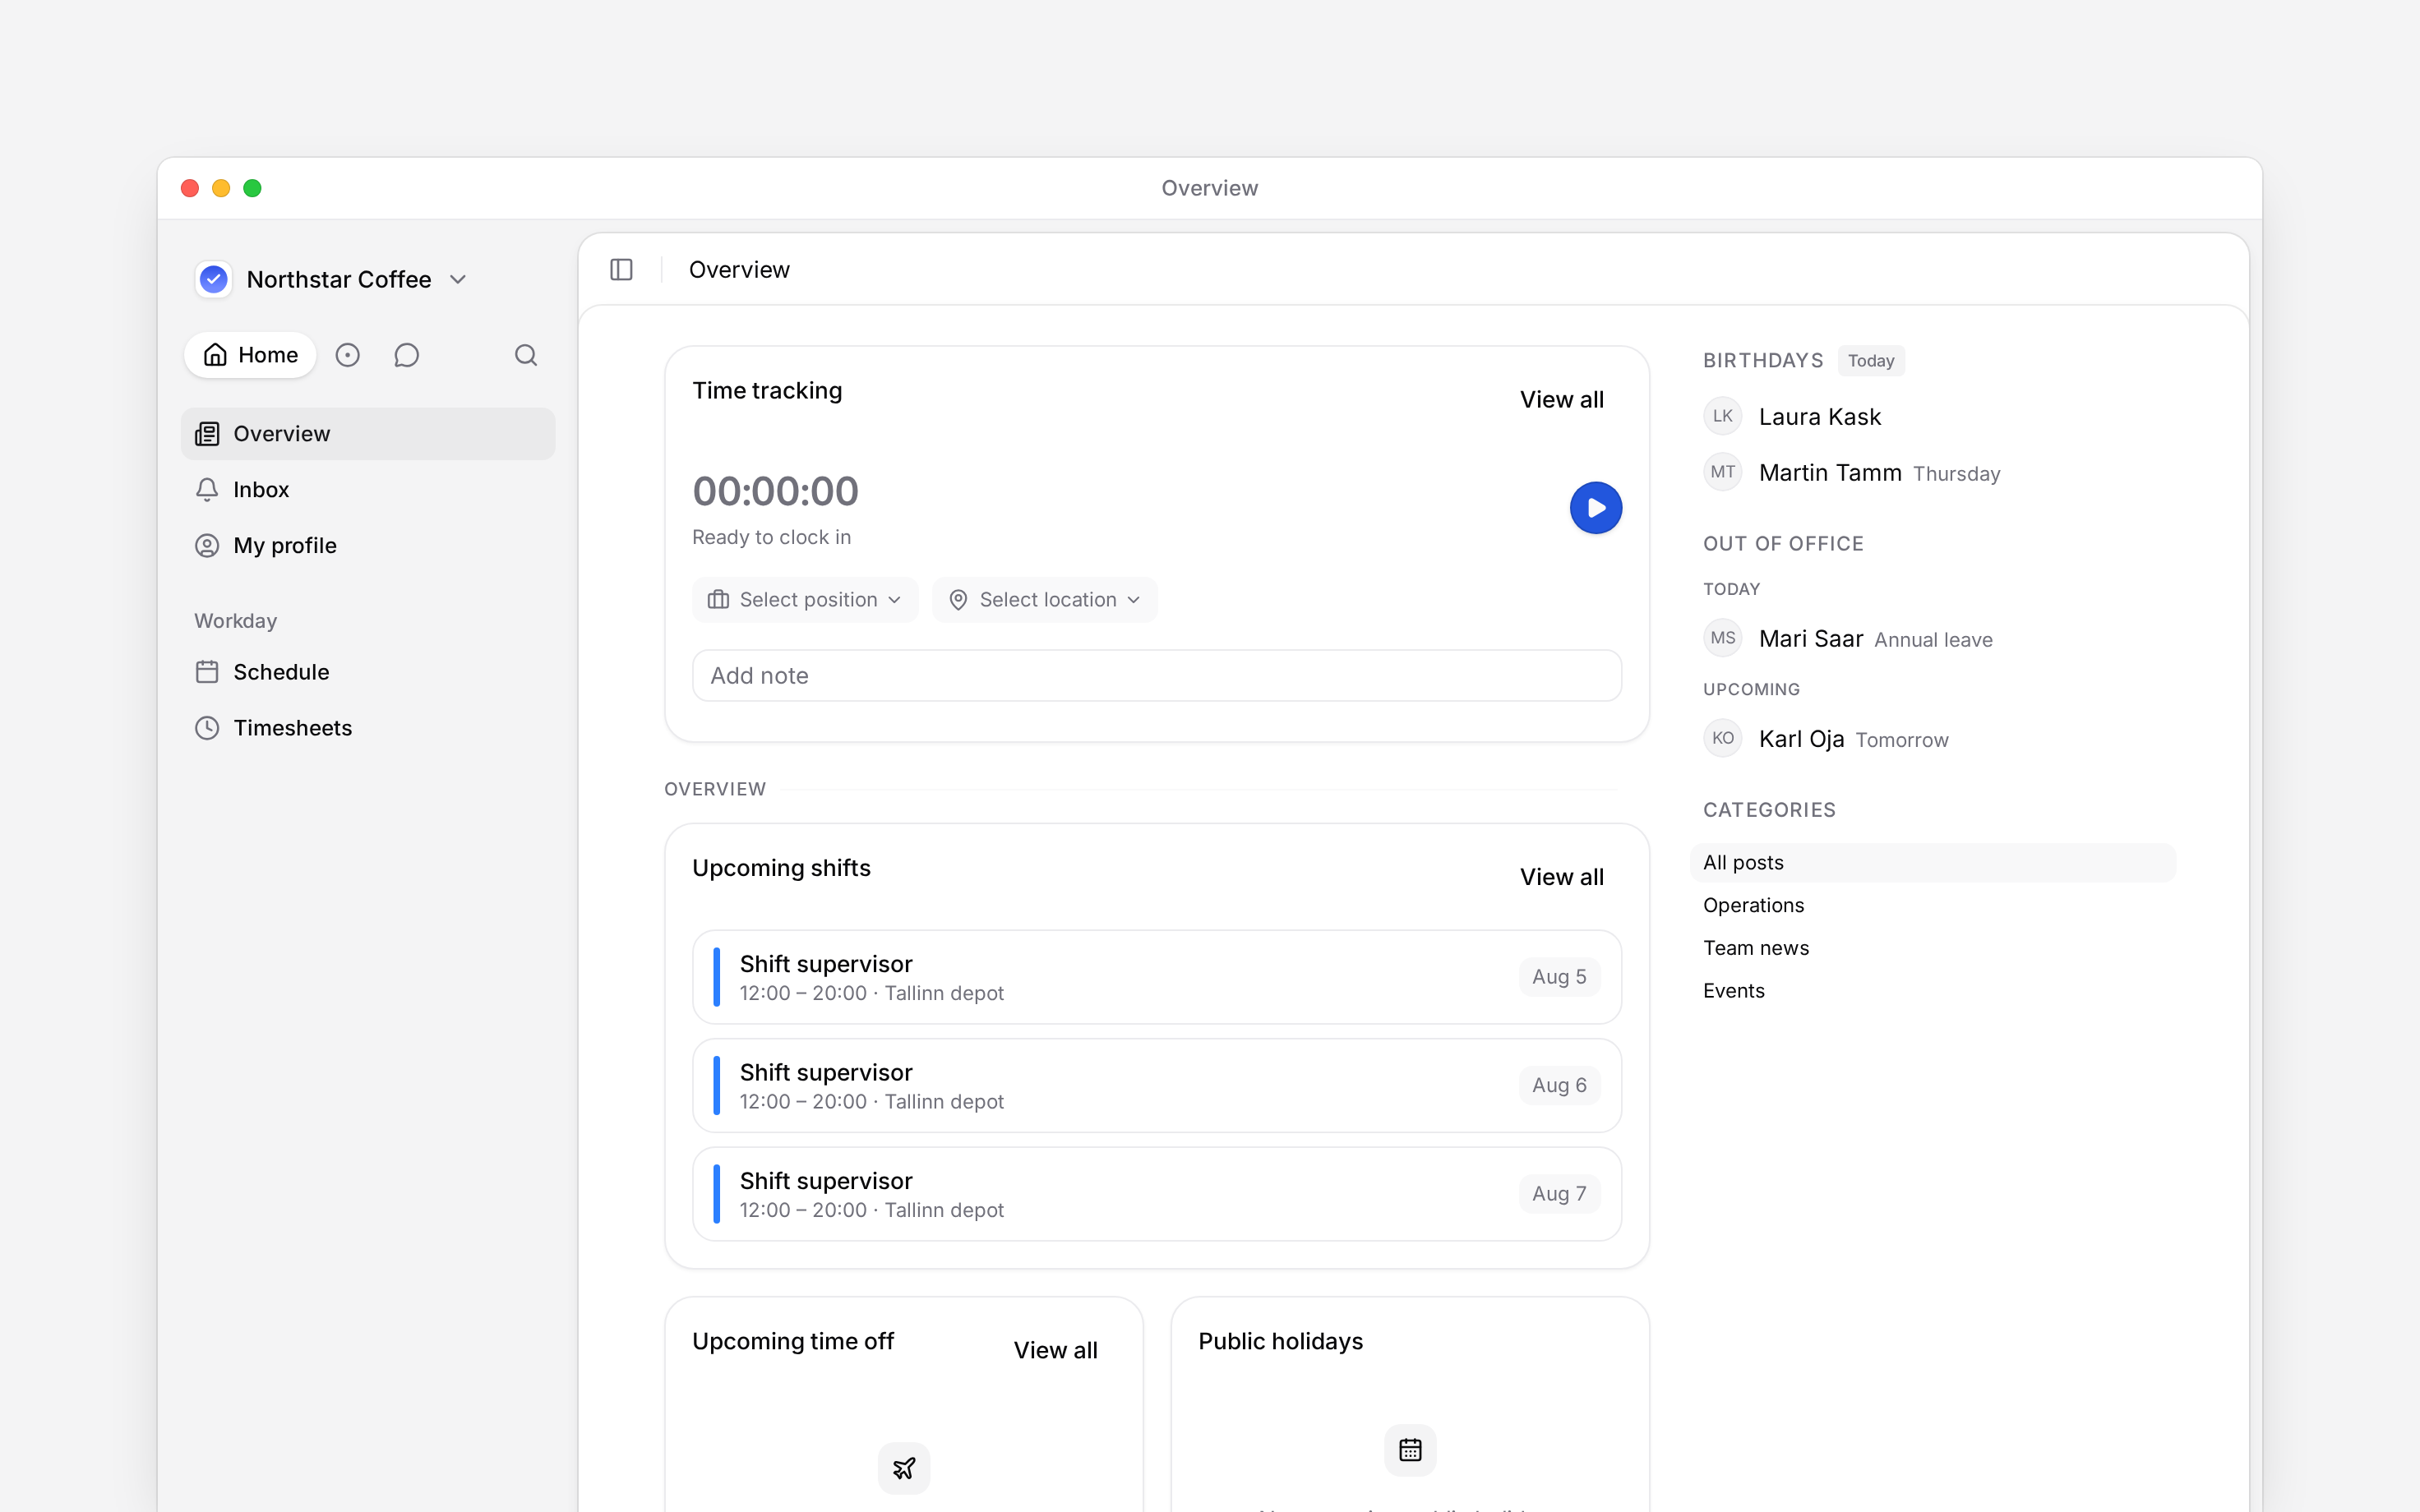Click the Northstar Coffee logo badge
Screen dimensions: 2420x1512
pyautogui.click(x=213, y=279)
